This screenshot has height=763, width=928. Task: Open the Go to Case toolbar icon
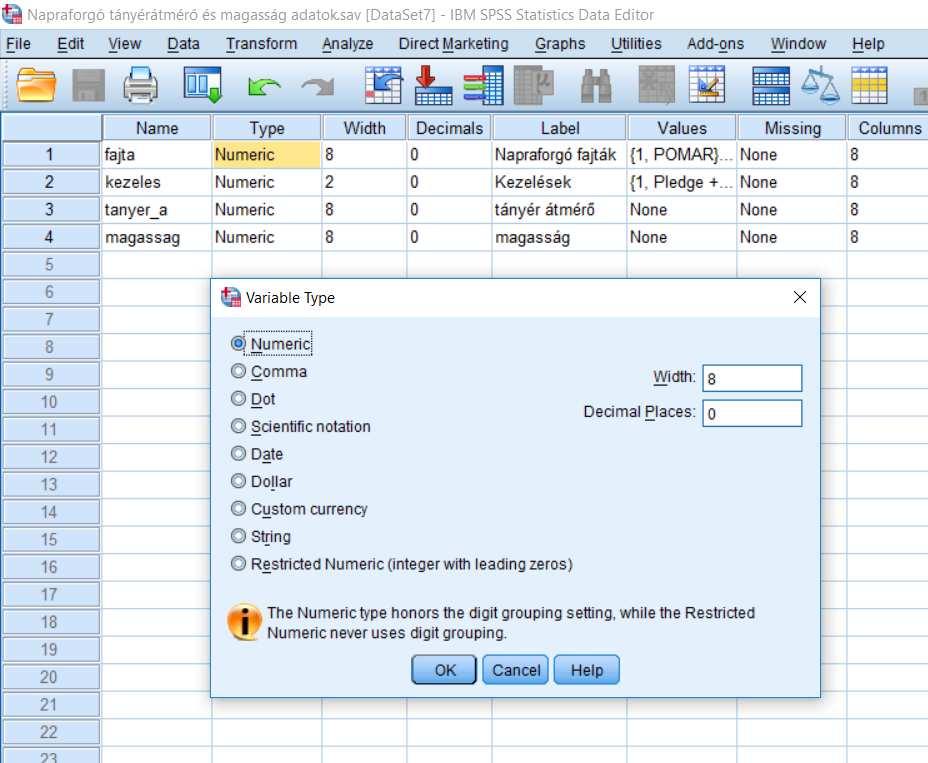tap(383, 85)
